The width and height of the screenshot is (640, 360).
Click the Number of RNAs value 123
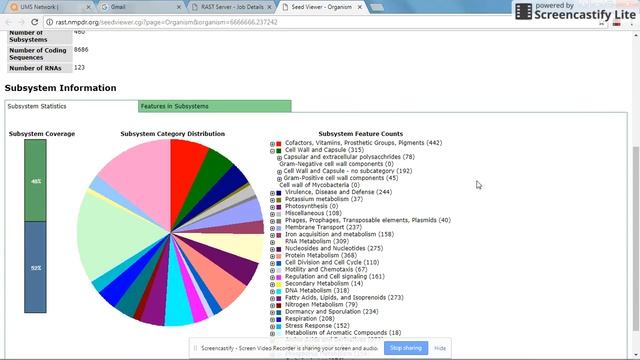79,68
